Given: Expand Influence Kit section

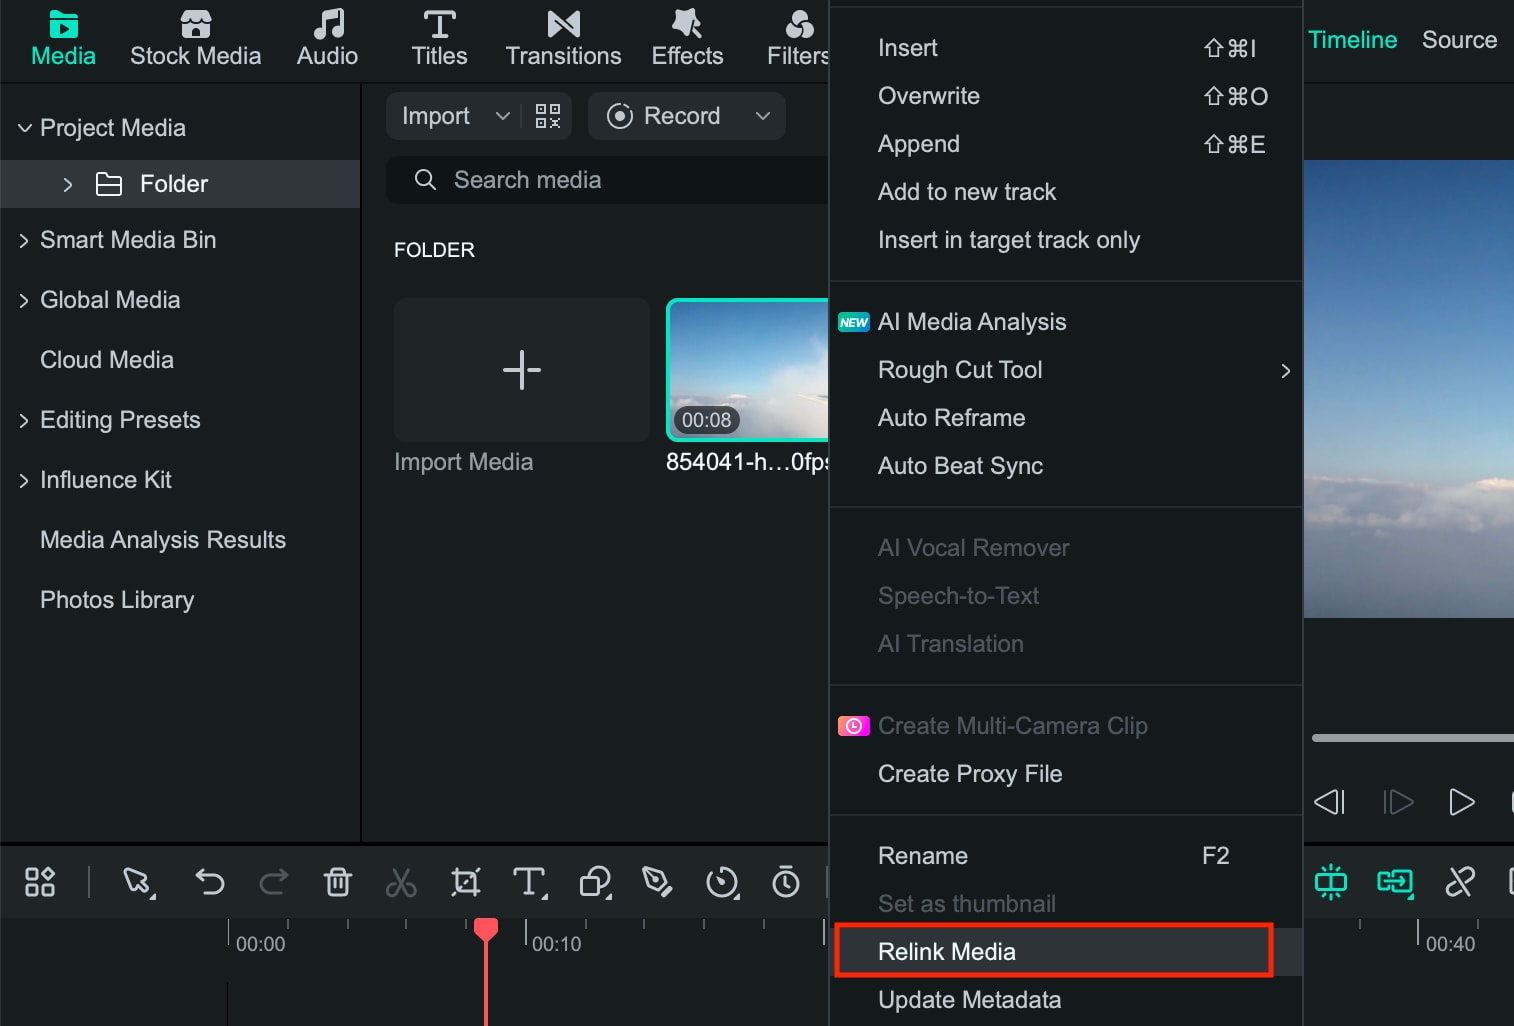Looking at the screenshot, I should coord(24,480).
